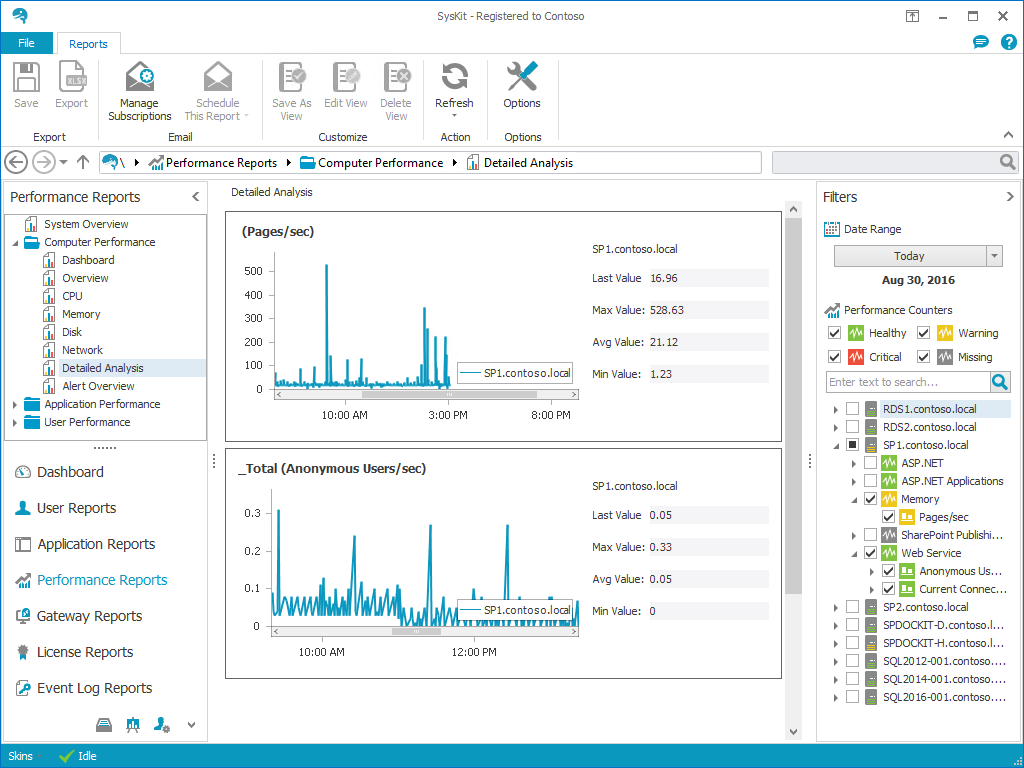Click the Manage Subscriptions envelope icon

click(x=139, y=78)
